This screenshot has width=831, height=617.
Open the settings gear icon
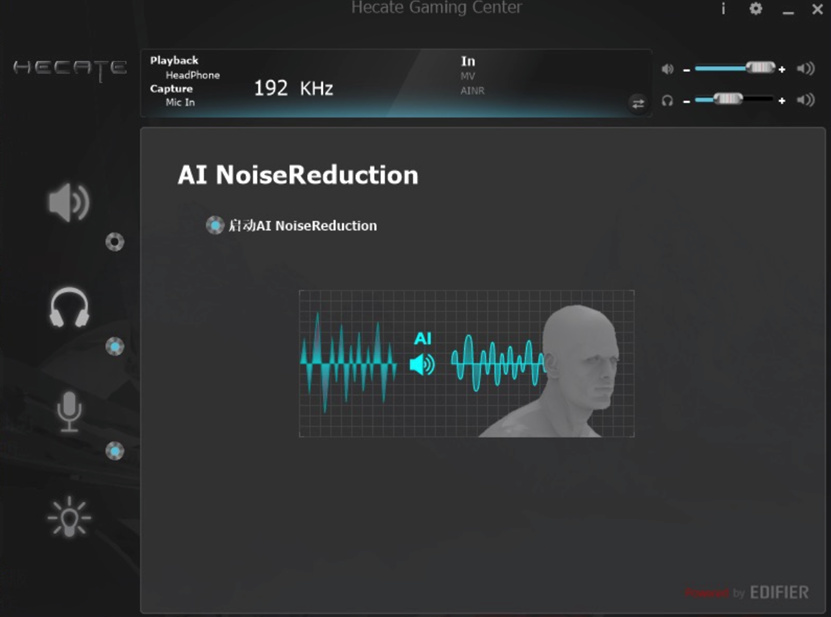[x=756, y=8]
